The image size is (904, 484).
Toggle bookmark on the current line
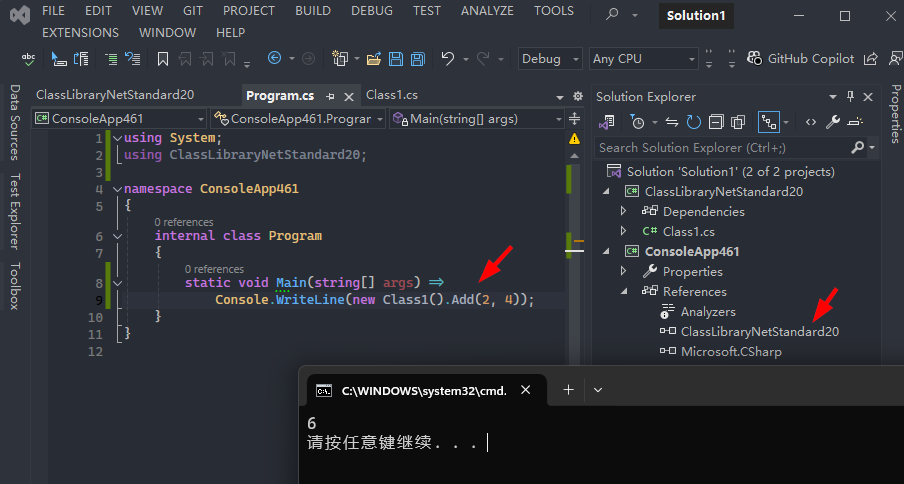163,59
